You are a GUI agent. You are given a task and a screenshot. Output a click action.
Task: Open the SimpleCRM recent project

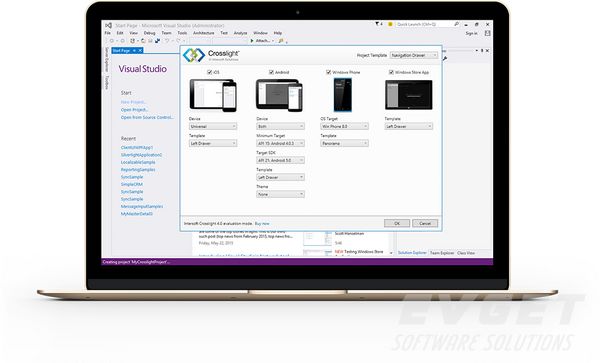(x=132, y=184)
